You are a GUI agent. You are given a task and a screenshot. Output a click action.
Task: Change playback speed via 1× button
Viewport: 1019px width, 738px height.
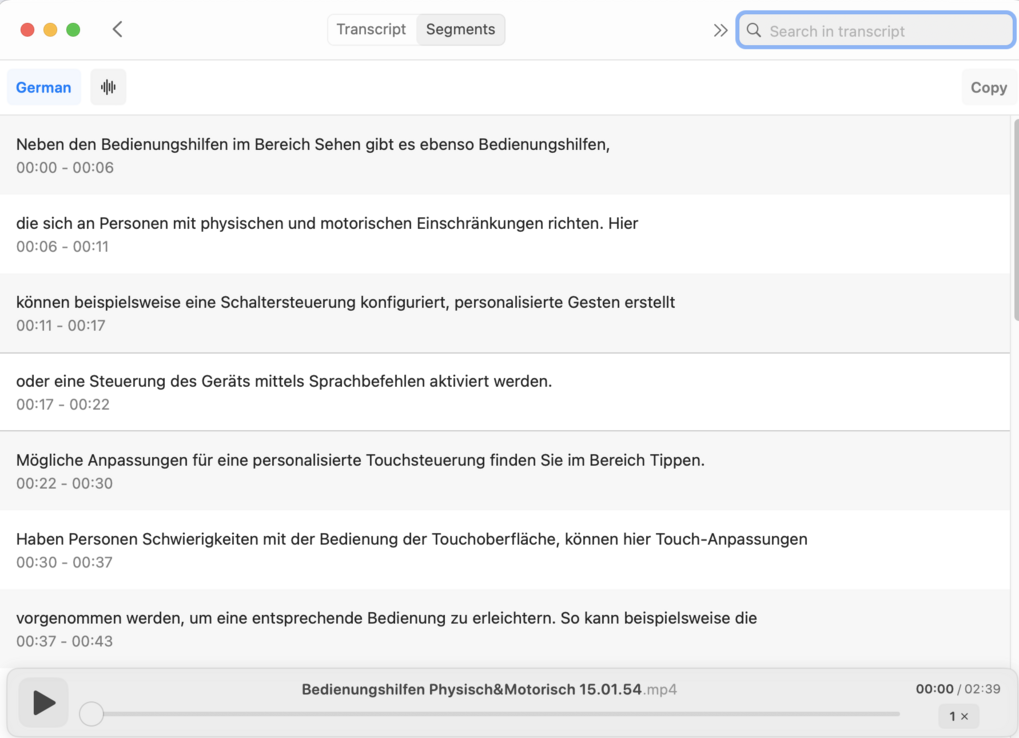[959, 716]
